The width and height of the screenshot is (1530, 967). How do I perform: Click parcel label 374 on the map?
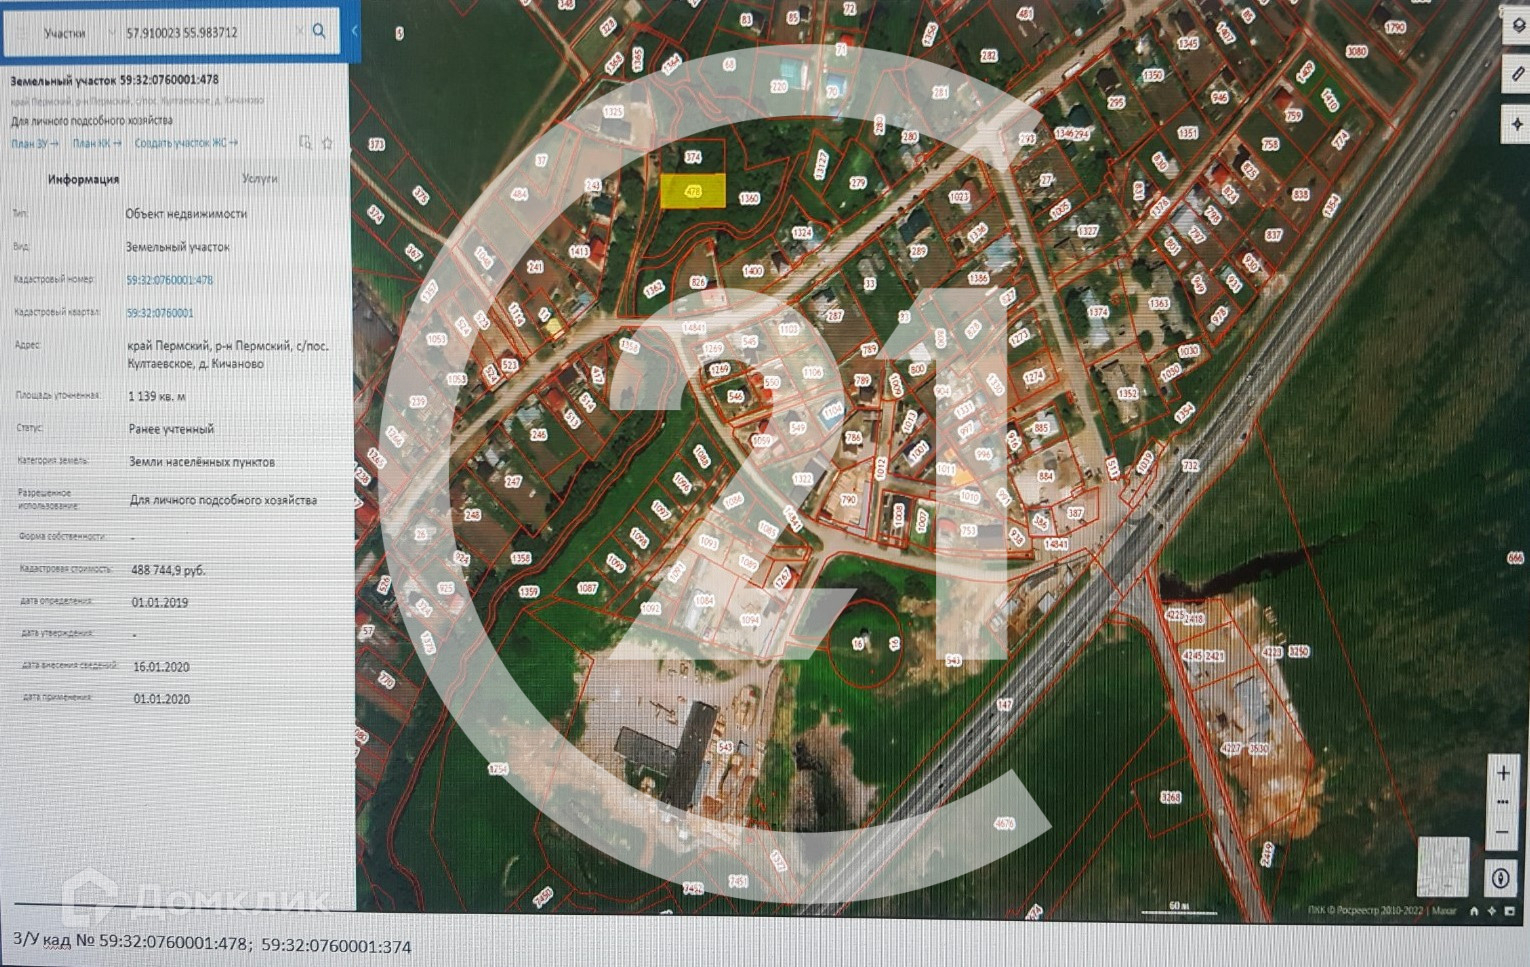[693, 158]
